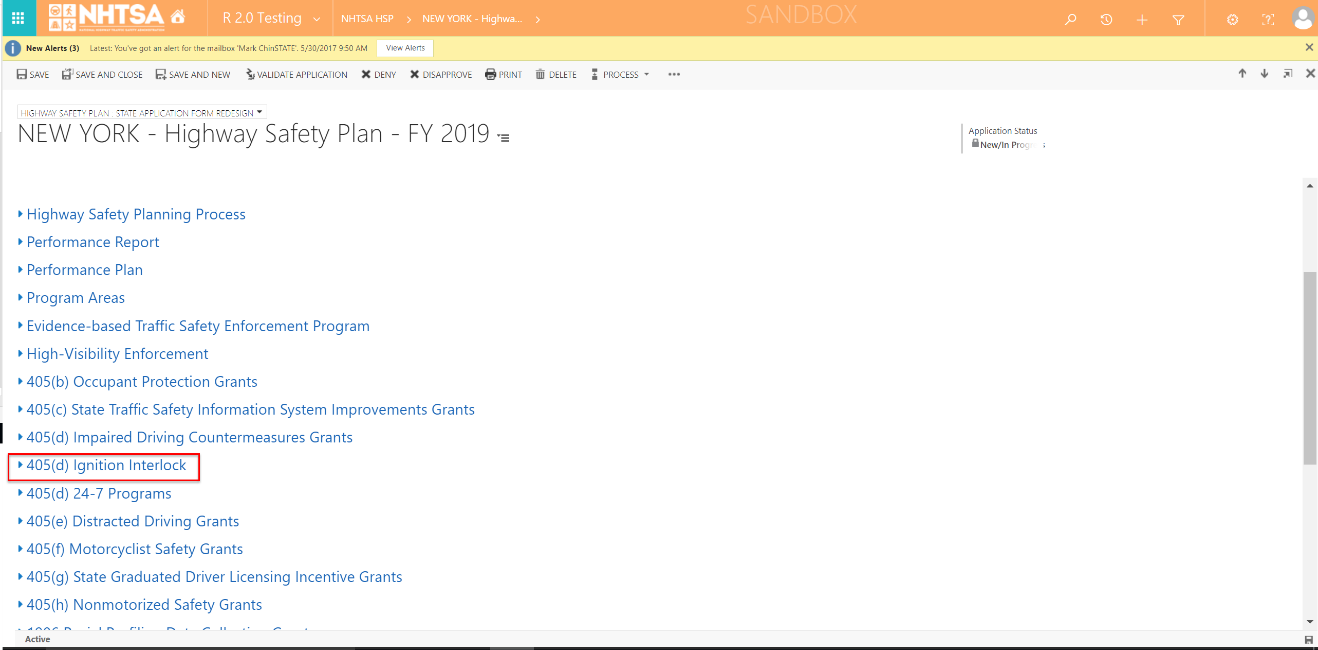The width and height of the screenshot is (1318, 650).
Task: Click the NHTSA HSP breadcrumb
Action: 367,19
